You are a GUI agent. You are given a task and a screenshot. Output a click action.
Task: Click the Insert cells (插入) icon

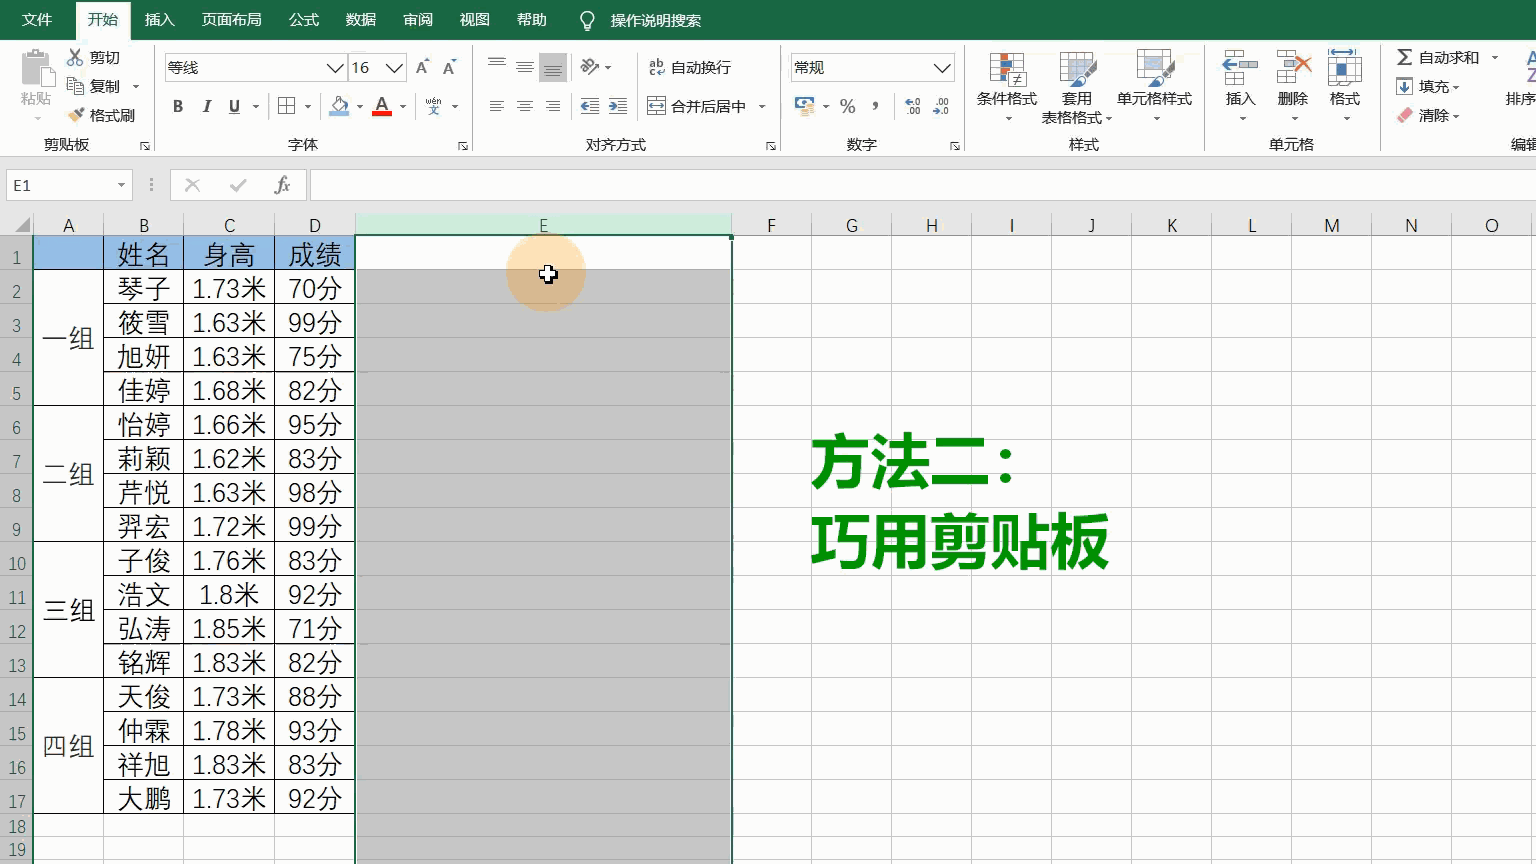pos(1240,69)
